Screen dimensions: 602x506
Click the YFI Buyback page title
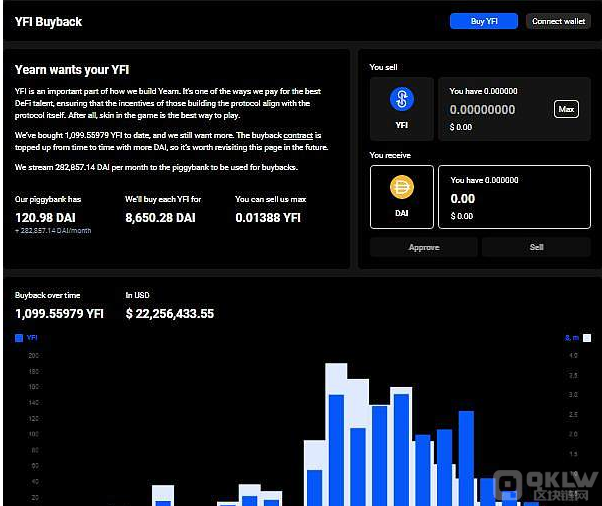(x=48, y=21)
